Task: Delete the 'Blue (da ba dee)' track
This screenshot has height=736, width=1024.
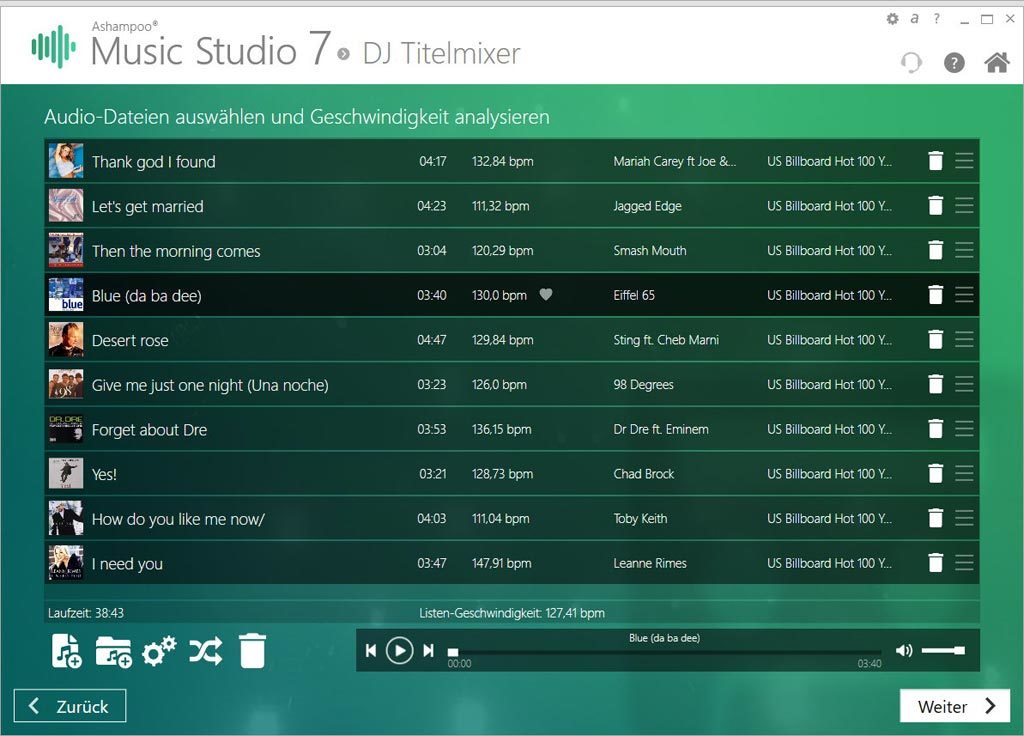Action: point(935,295)
